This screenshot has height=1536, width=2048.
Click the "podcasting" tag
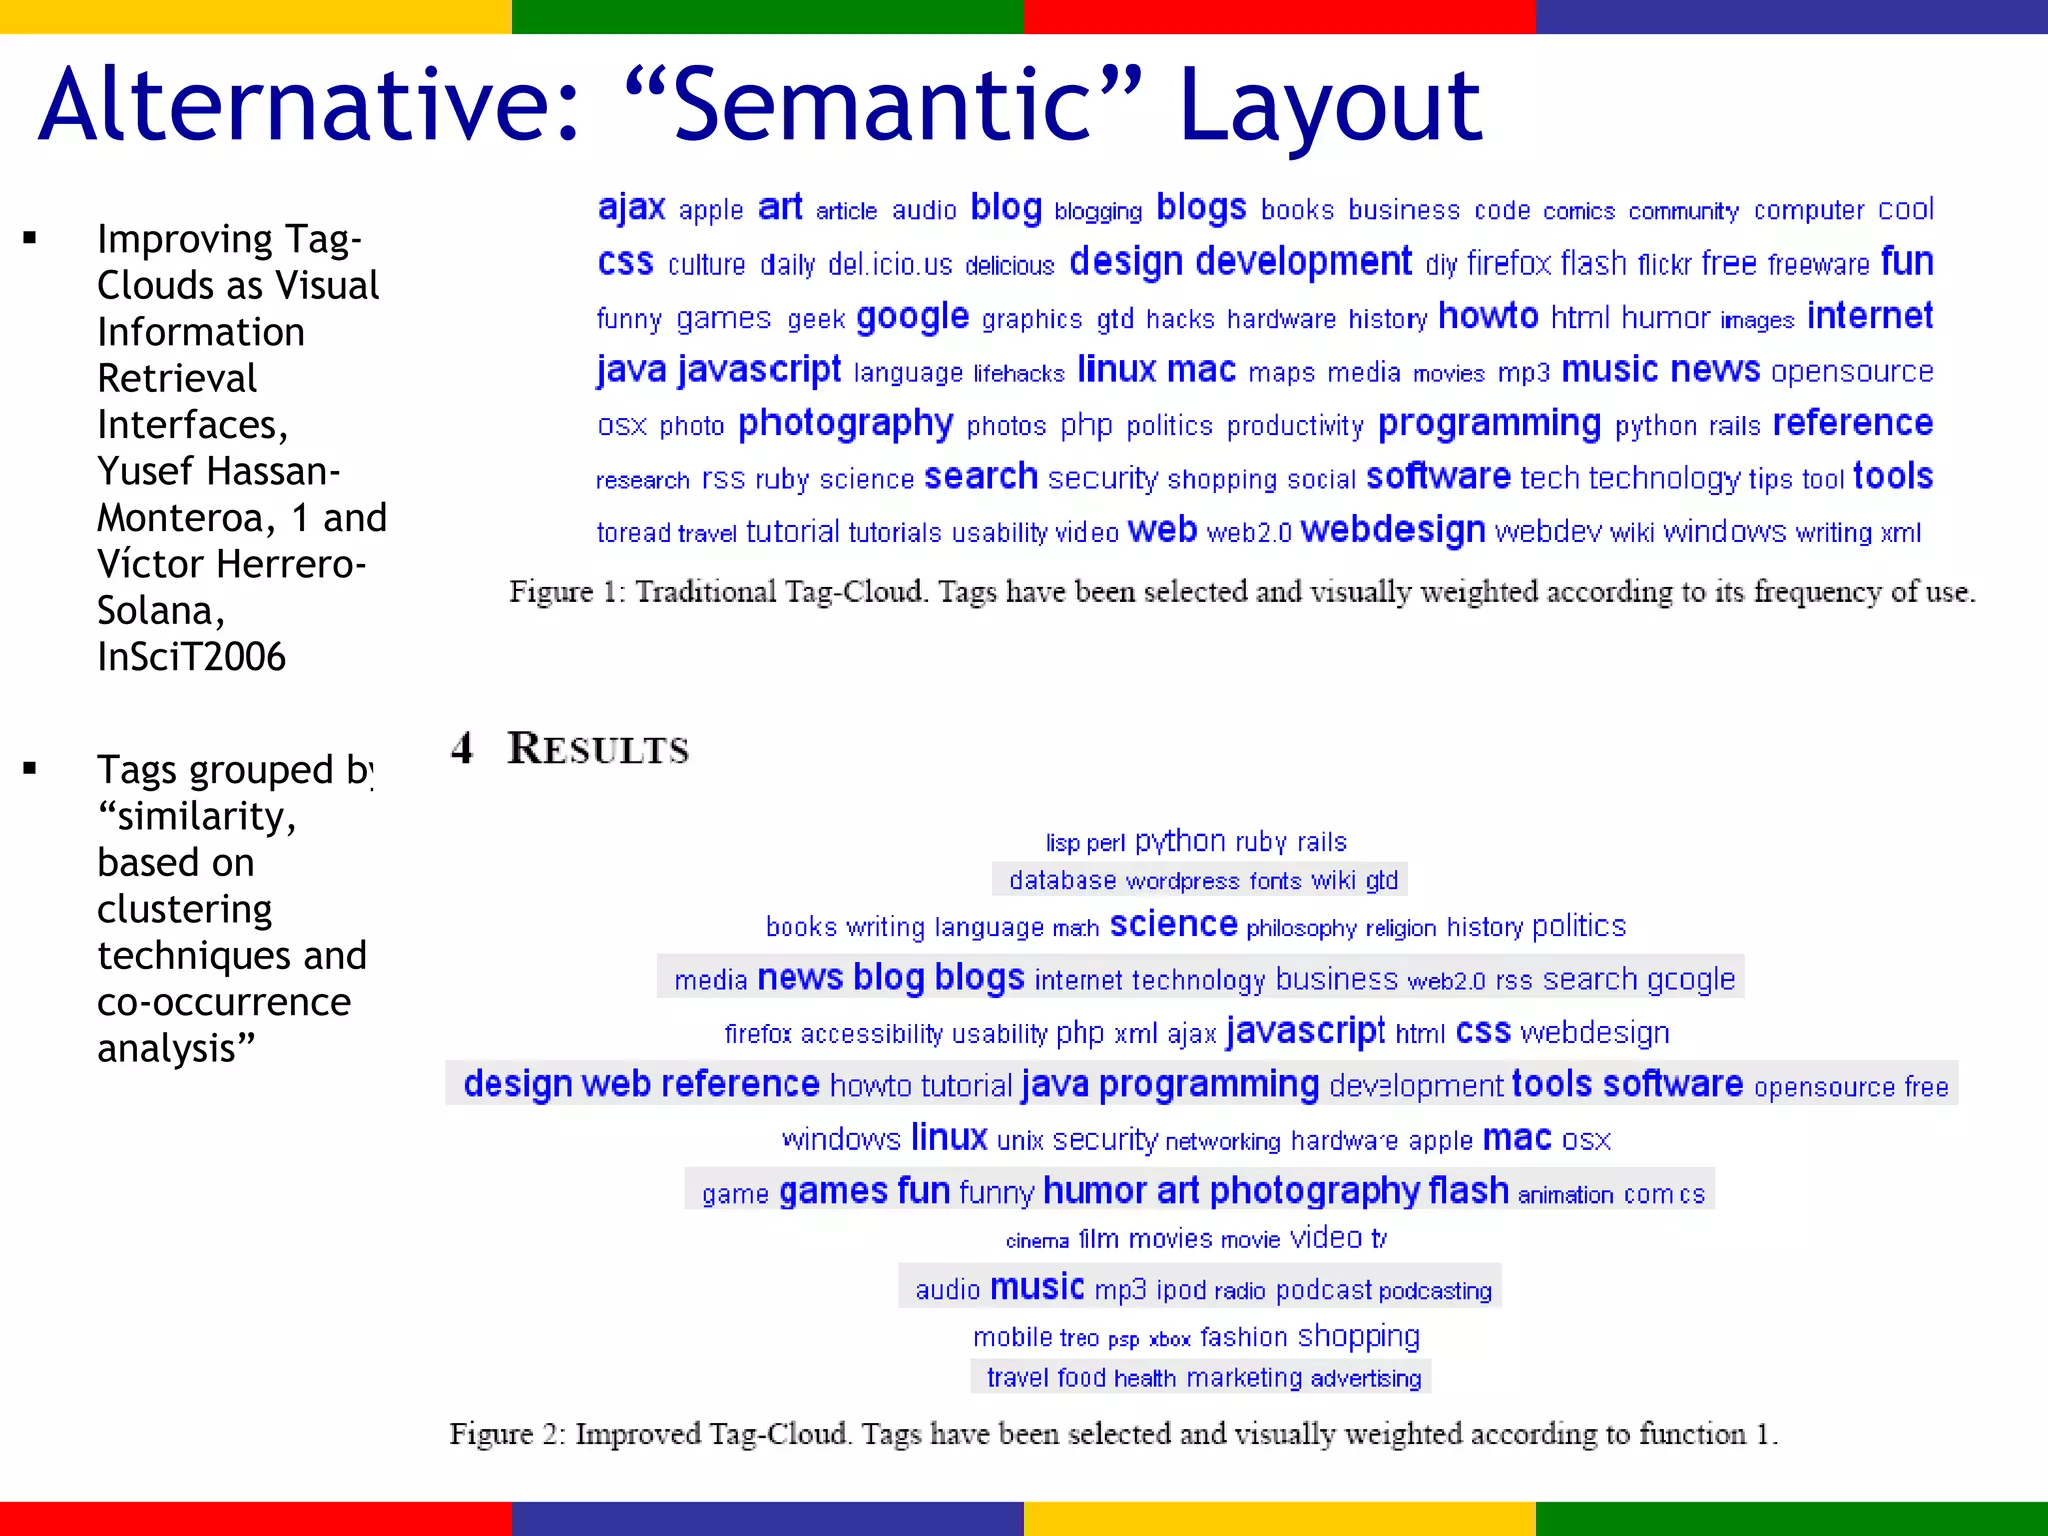pos(1435,1292)
